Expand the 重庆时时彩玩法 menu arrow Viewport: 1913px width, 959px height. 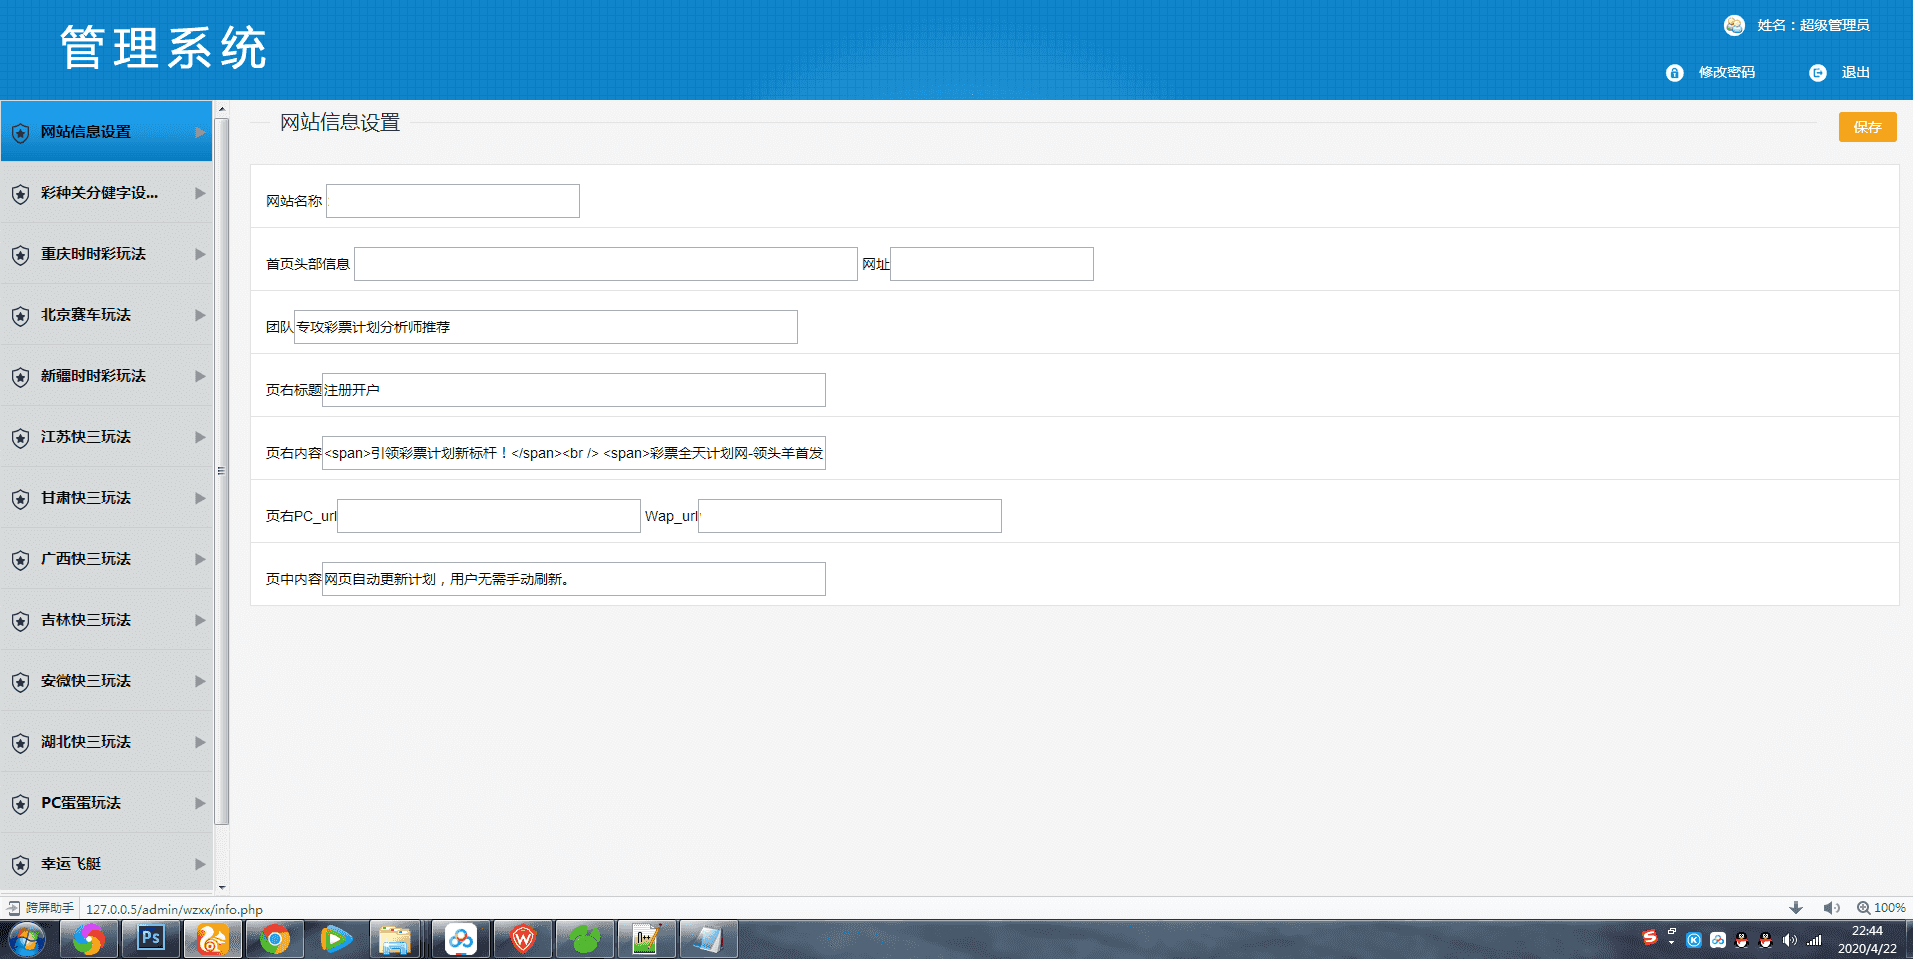200,254
